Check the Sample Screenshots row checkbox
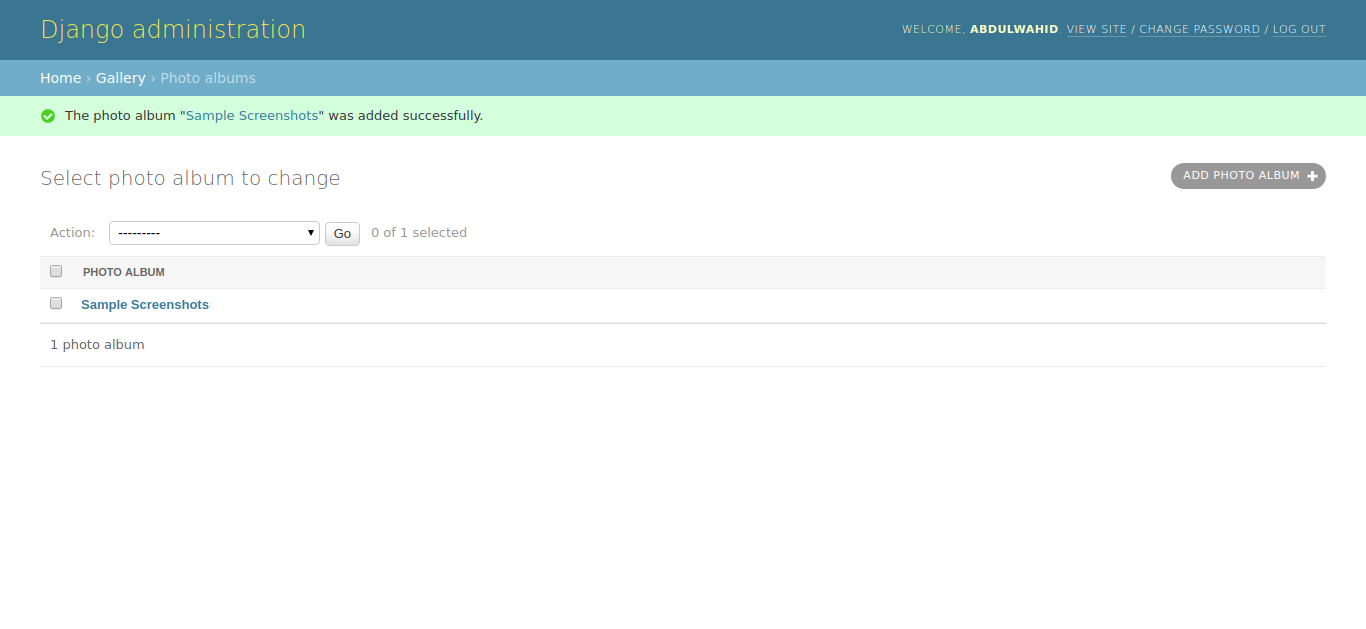 (x=56, y=303)
